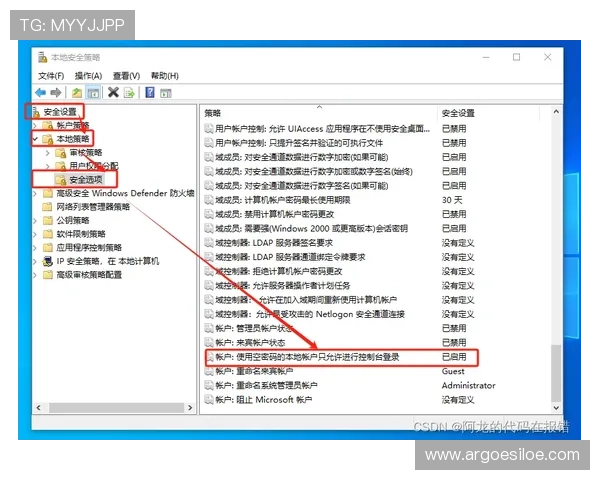
Task: Expand the 帐户策略 tree node
Action: click(x=35, y=125)
